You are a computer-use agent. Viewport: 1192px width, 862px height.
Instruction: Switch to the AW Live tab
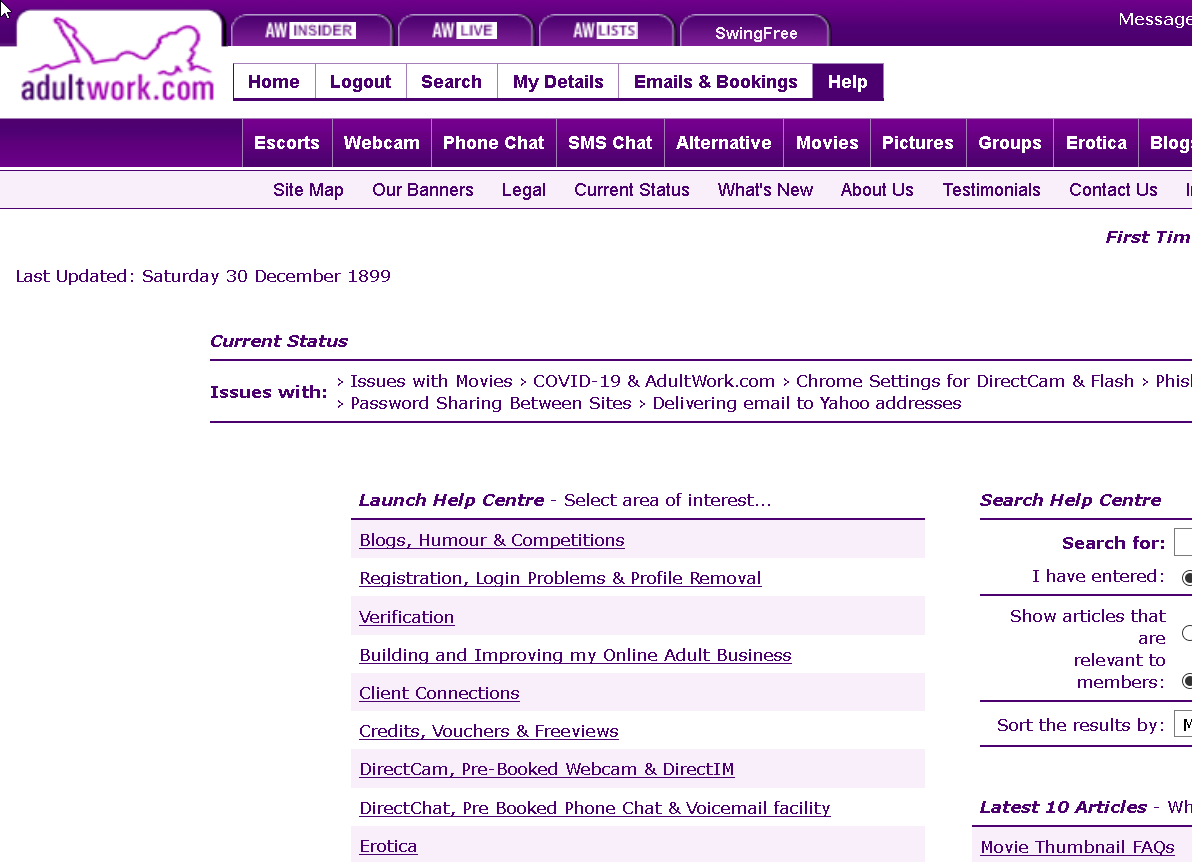click(464, 30)
